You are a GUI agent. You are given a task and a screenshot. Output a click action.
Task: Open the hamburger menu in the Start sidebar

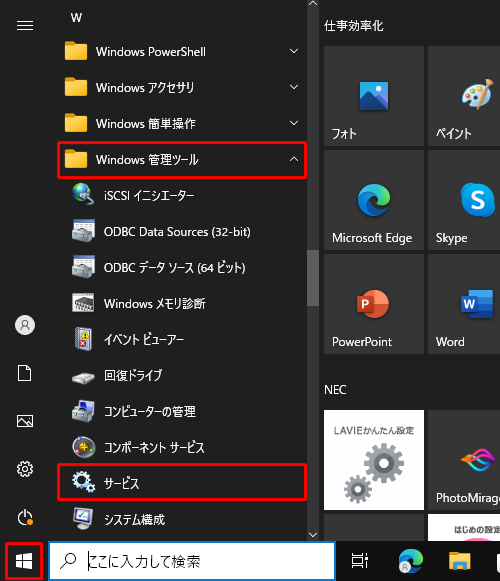(25, 26)
